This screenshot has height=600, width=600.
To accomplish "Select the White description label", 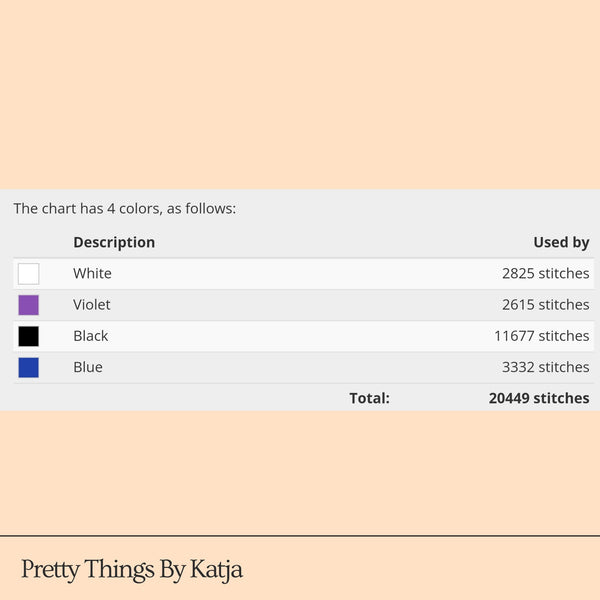I will coord(92,274).
